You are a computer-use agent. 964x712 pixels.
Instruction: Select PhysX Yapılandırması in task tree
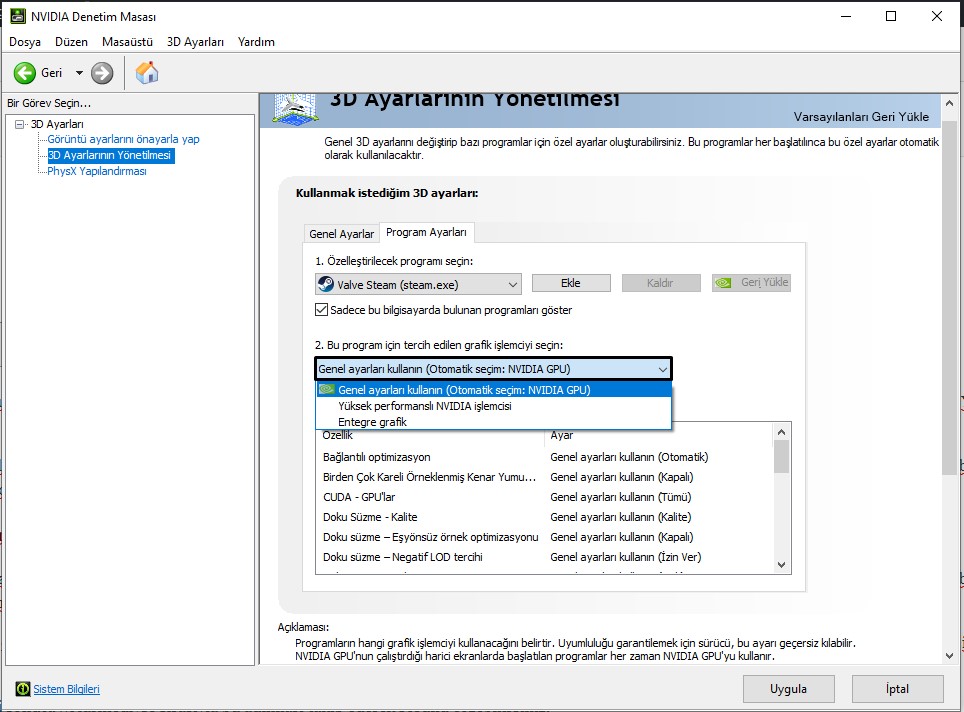97,171
